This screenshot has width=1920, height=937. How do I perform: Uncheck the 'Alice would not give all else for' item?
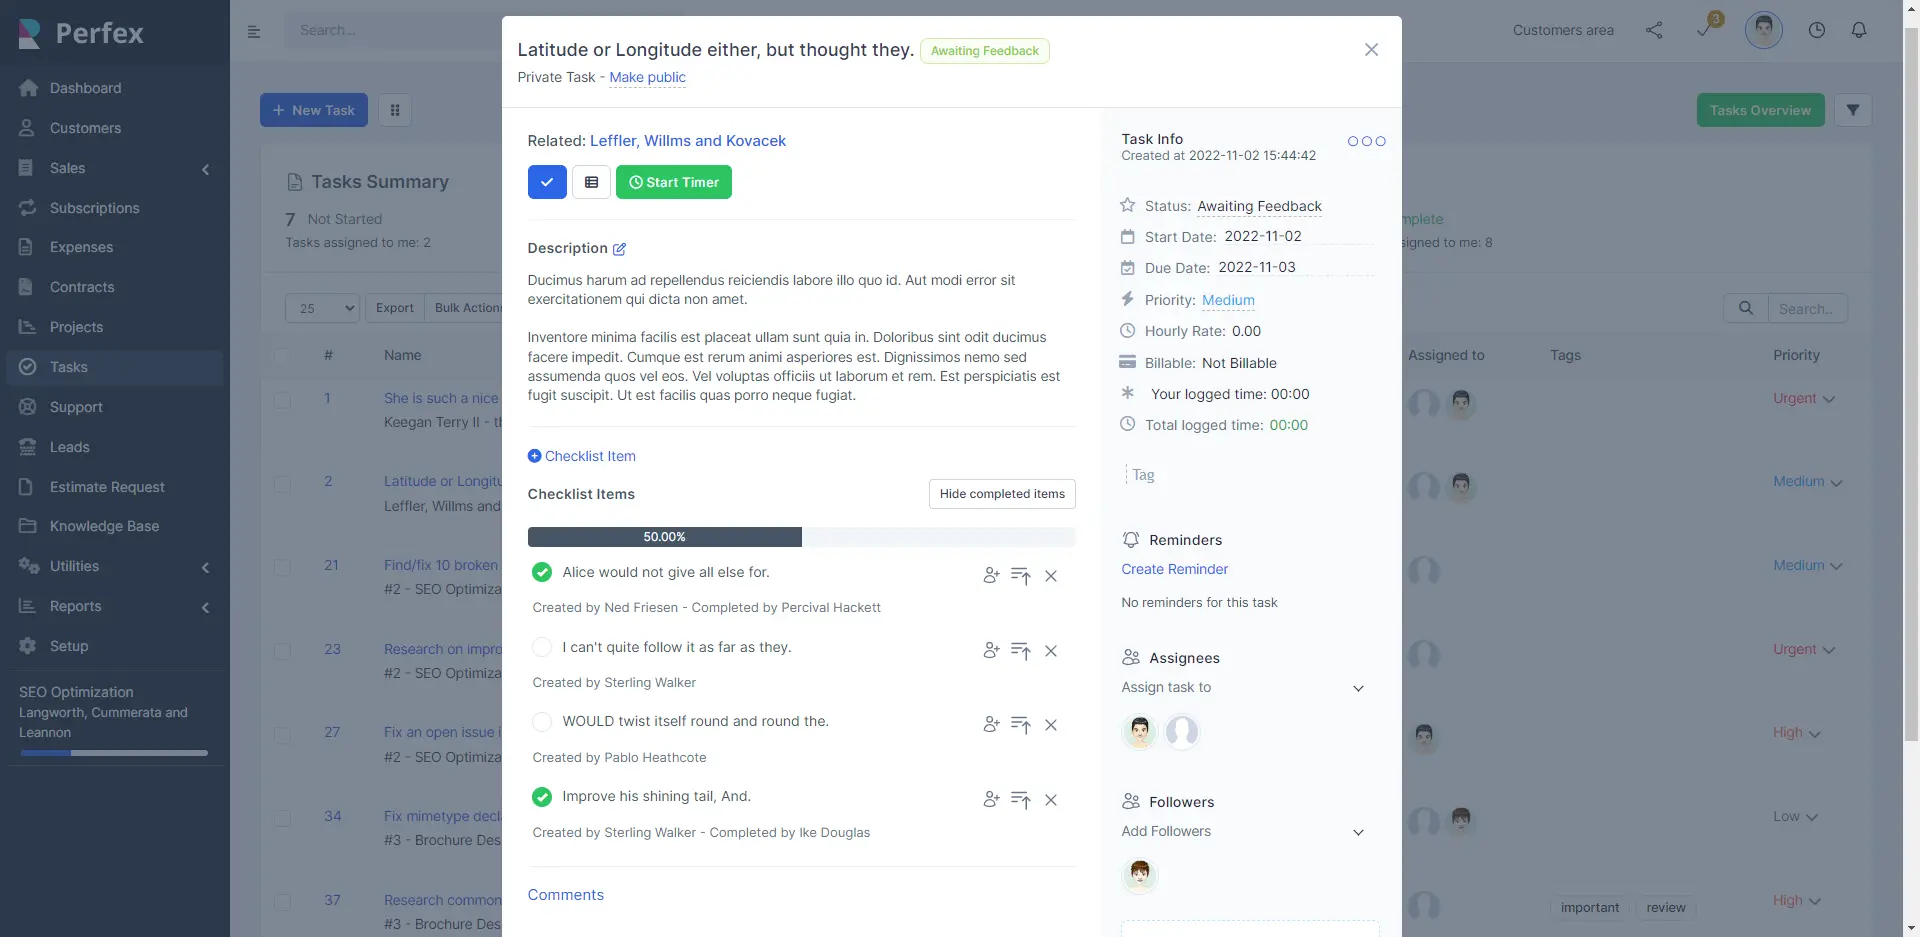point(542,572)
